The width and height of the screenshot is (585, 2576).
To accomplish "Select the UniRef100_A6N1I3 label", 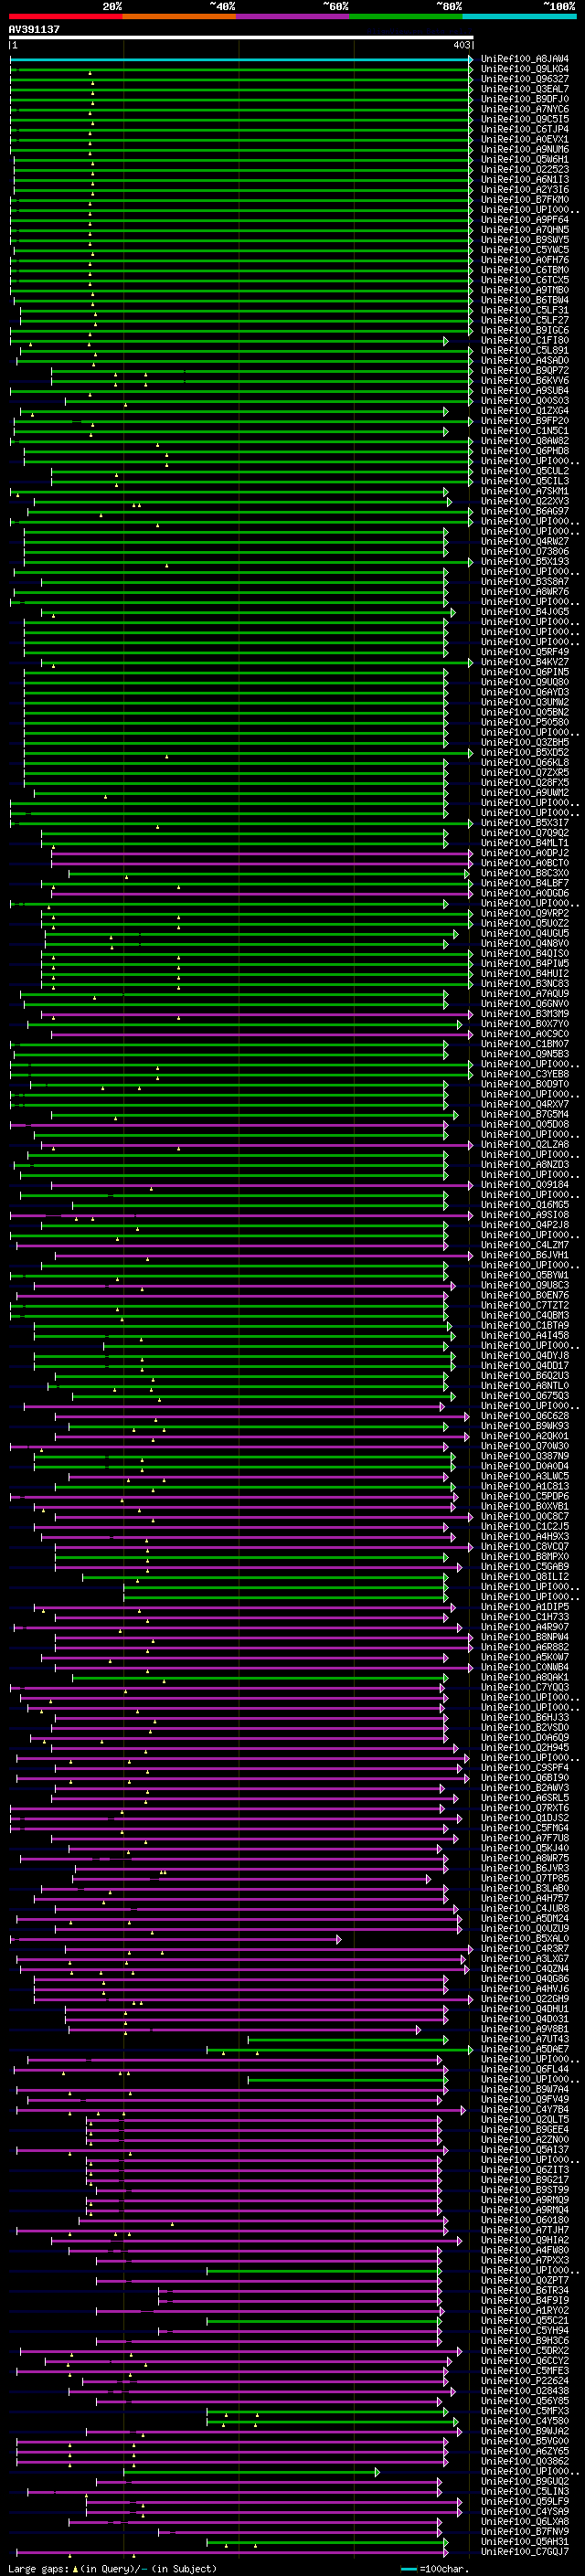I will 525,180.
